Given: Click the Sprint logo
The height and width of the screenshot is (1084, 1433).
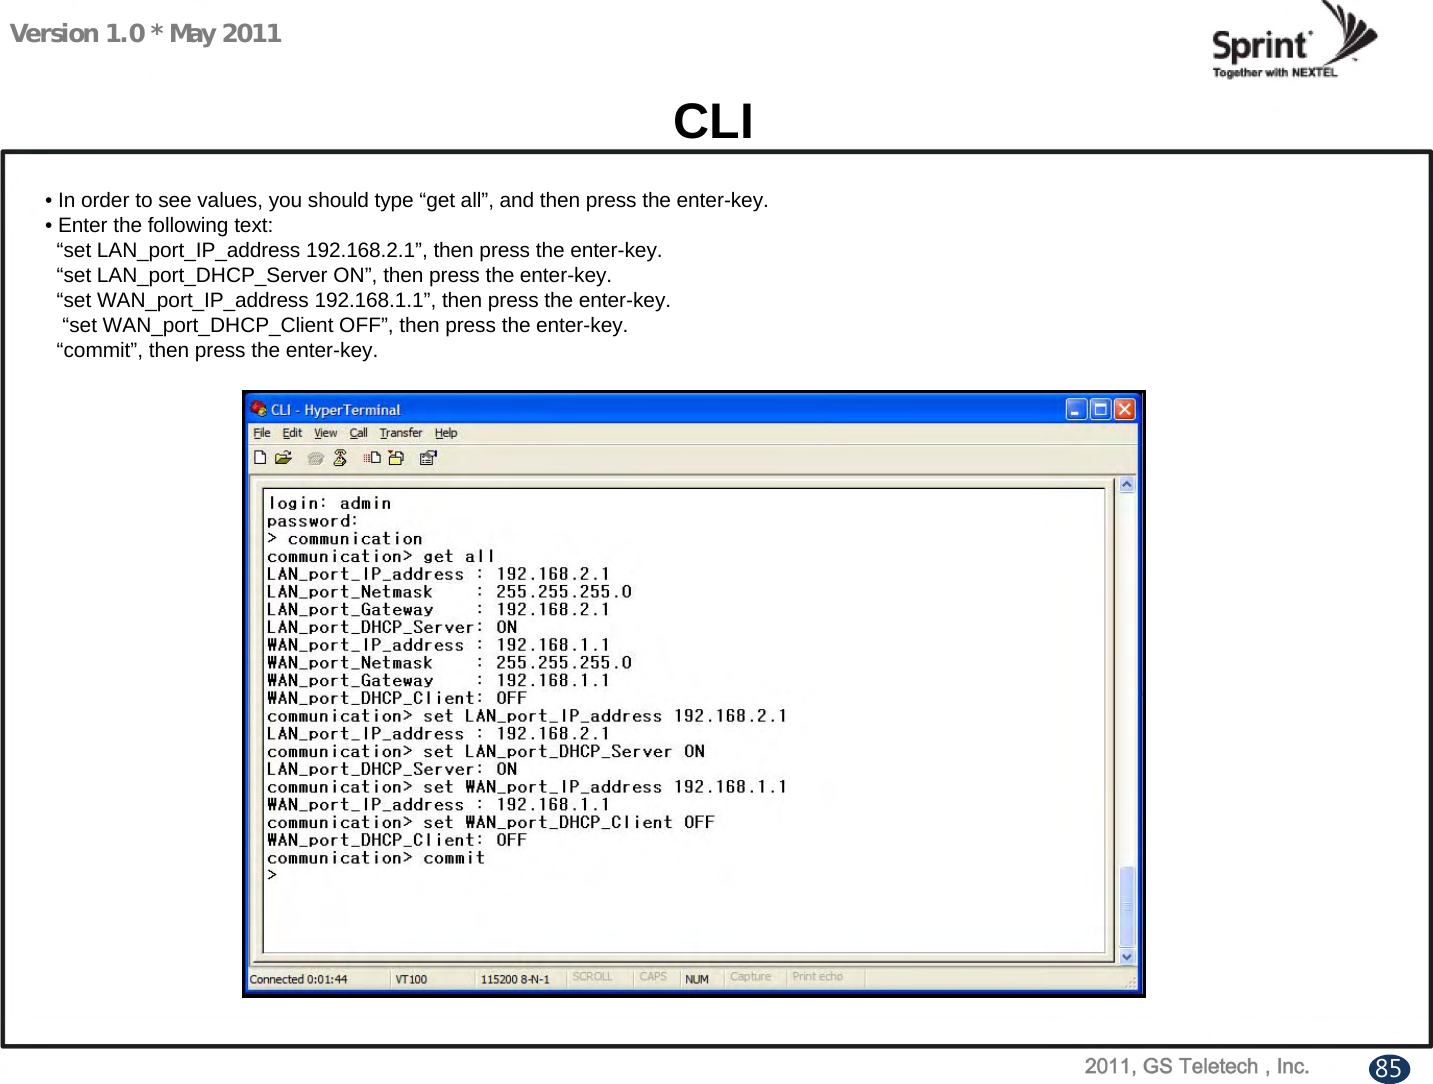Looking at the screenshot, I should [x=1294, y=42].
